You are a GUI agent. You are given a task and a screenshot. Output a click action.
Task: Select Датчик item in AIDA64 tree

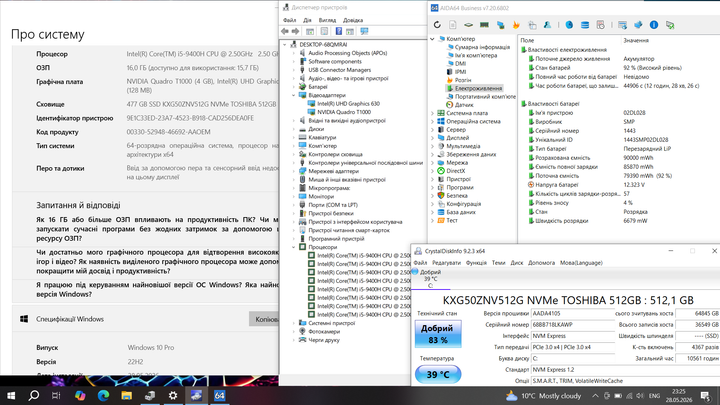click(x=464, y=105)
